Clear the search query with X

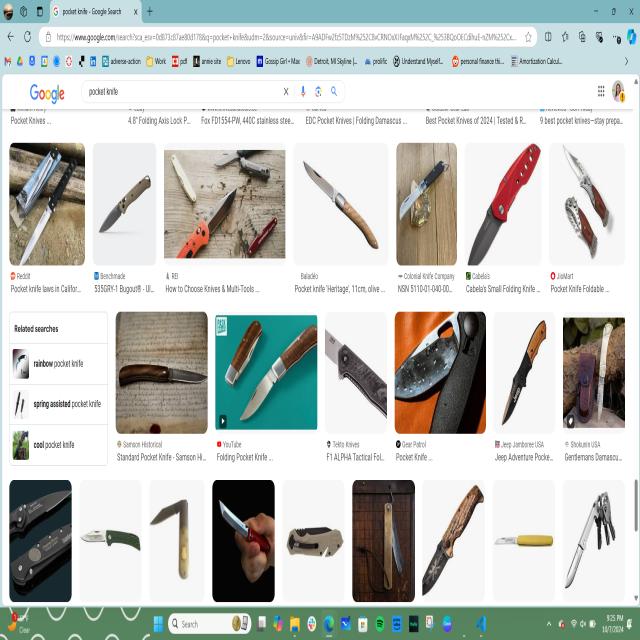286,92
